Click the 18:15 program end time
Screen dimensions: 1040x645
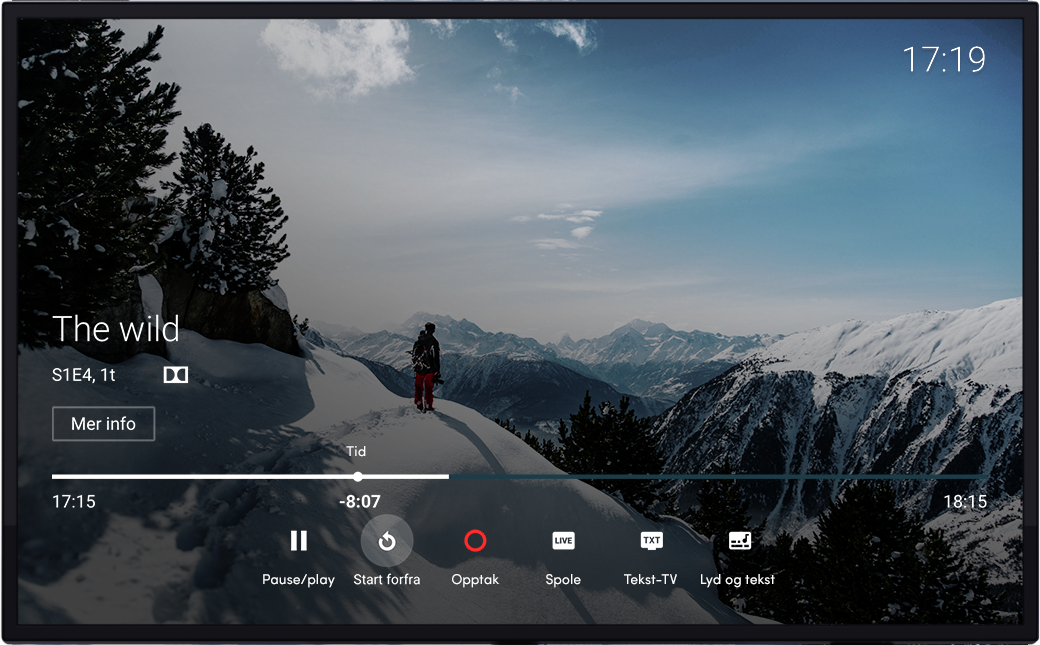pos(965,502)
